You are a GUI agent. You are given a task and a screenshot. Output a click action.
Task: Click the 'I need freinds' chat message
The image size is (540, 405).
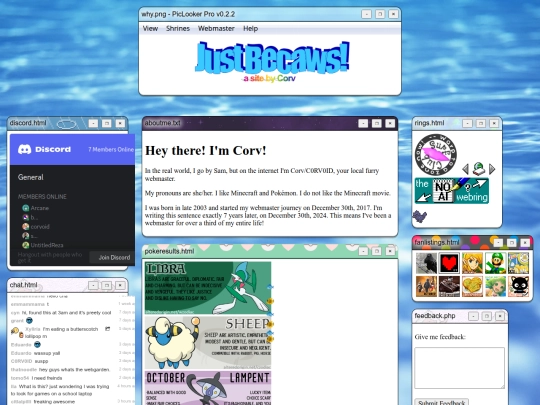click(47, 378)
